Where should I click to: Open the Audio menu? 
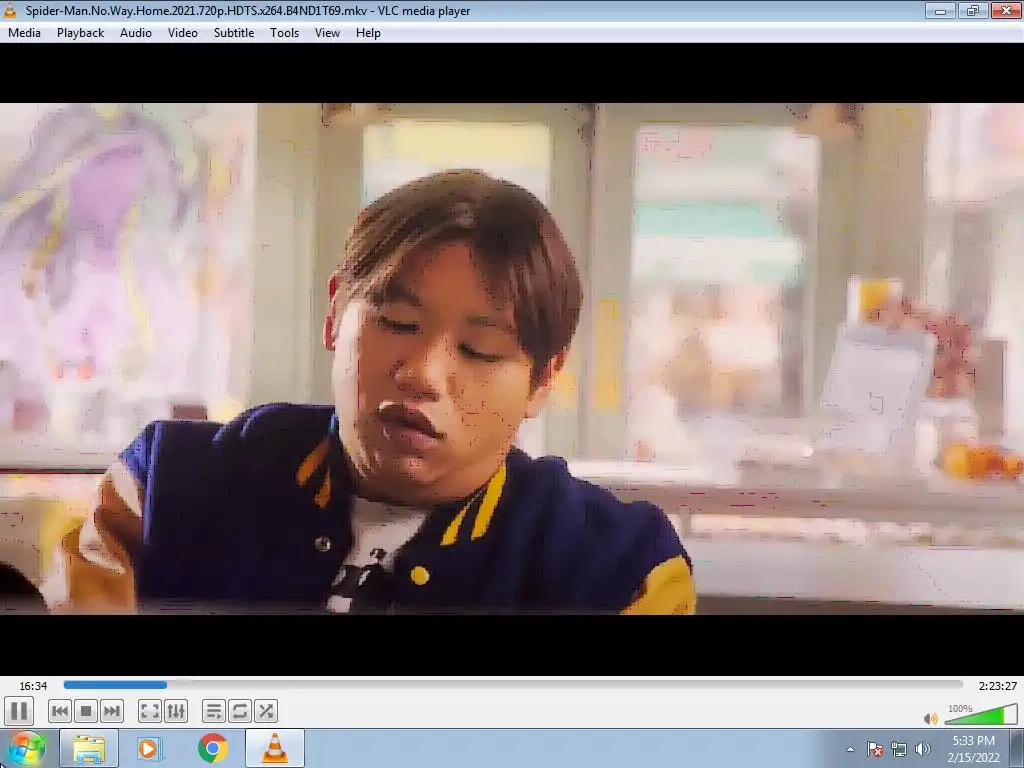point(136,33)
